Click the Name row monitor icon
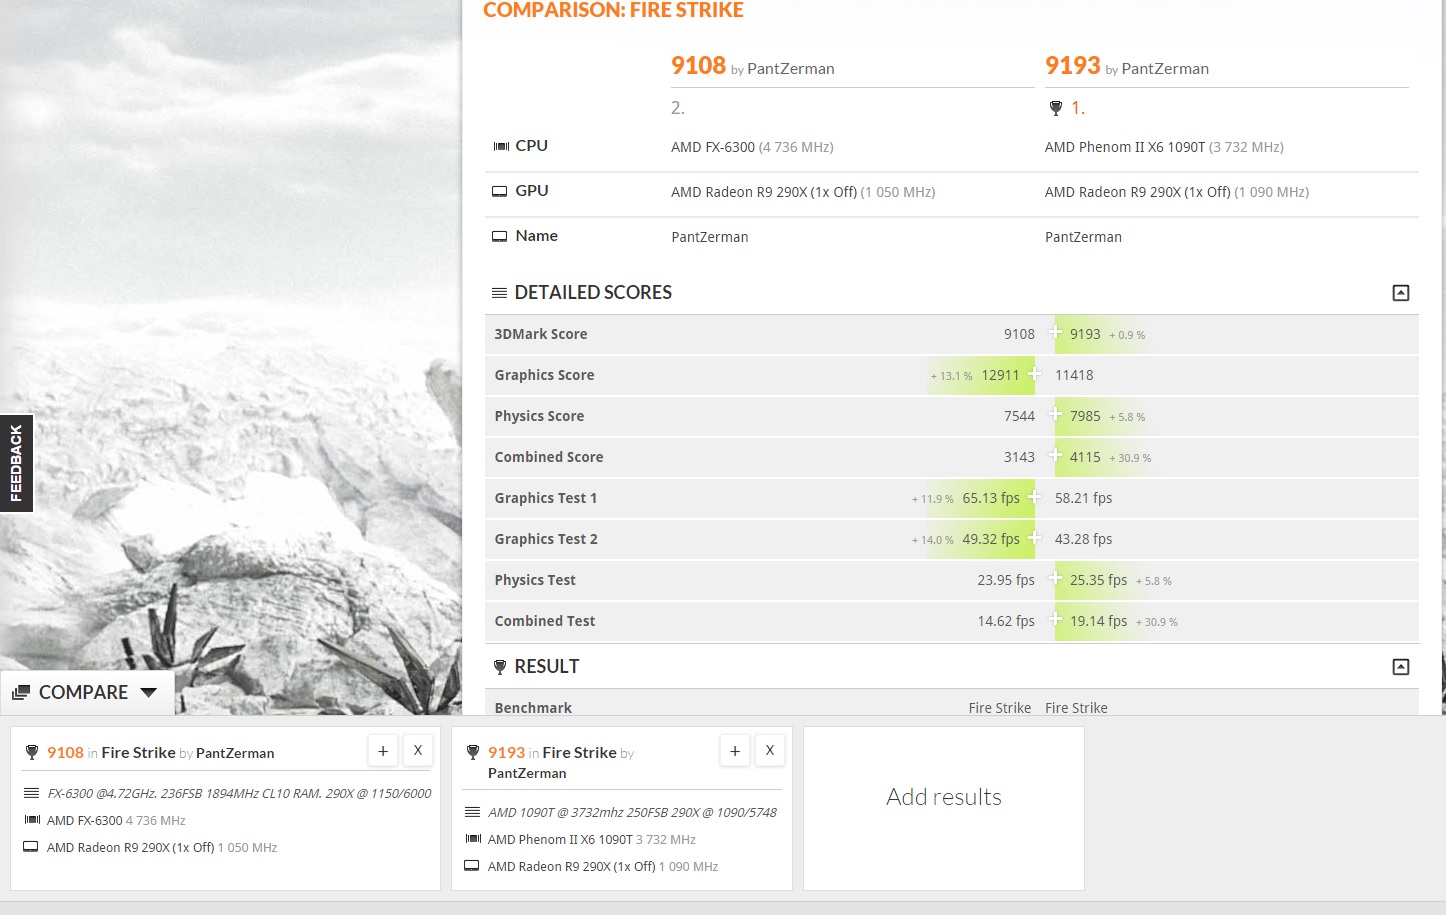 click(x=500, y=237)
